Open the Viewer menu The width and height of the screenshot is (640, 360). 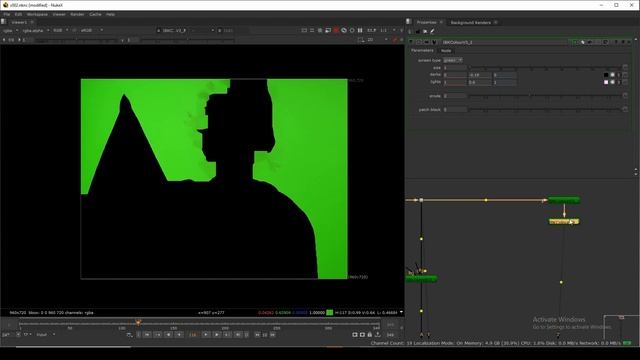point(59,14)
